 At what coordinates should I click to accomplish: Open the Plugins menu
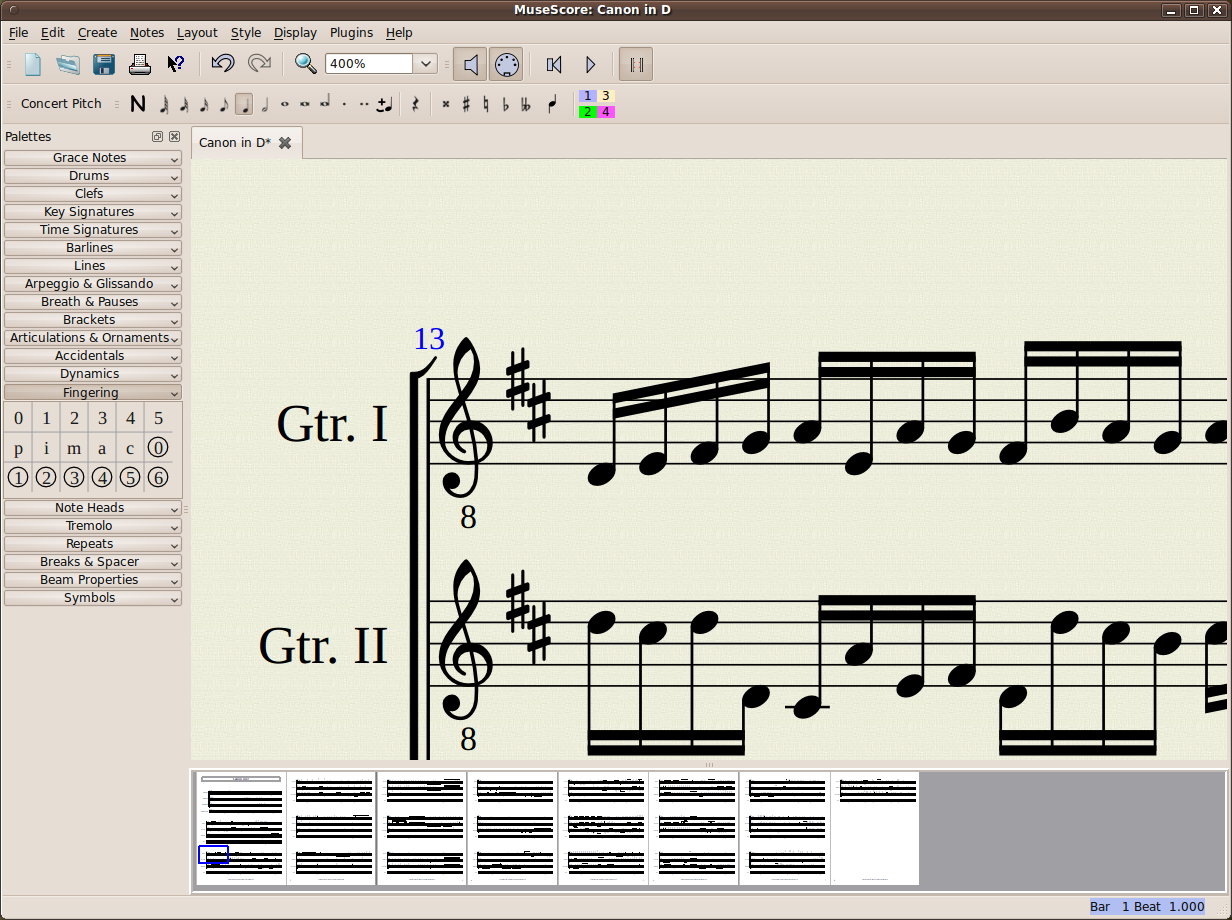click(351, 32)
